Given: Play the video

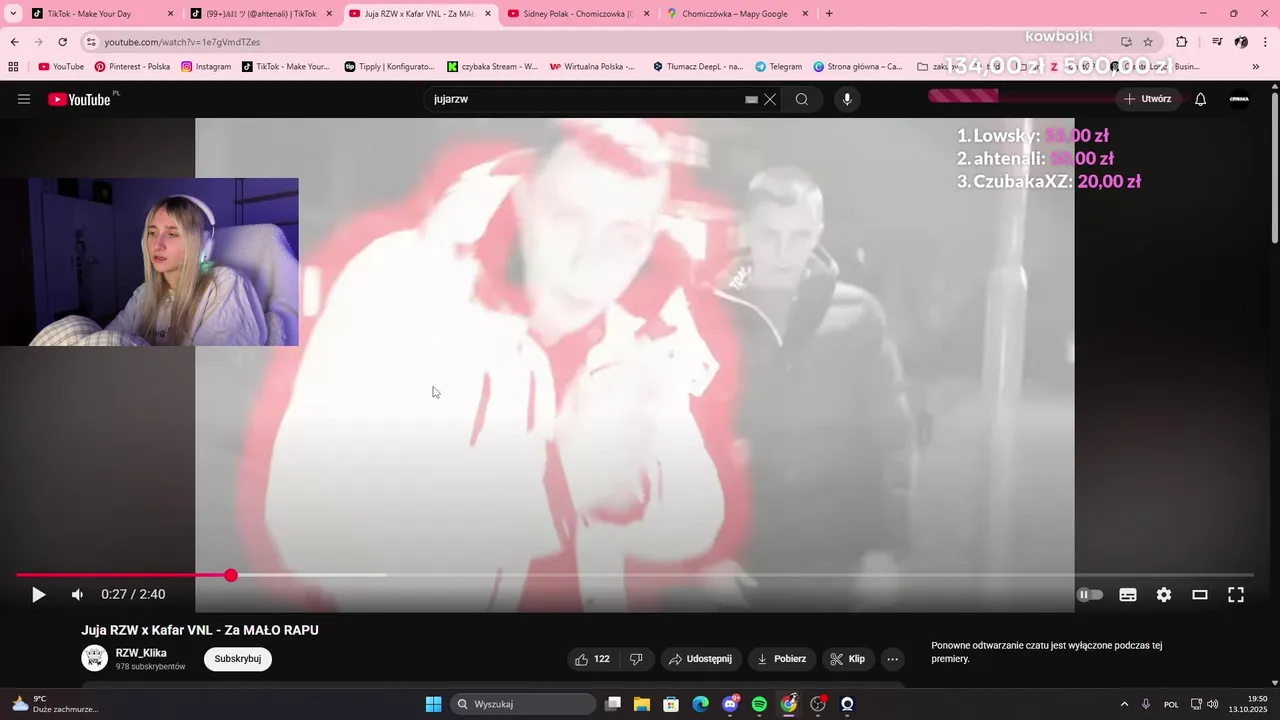Looking at the screenshot, I should 38,595.
